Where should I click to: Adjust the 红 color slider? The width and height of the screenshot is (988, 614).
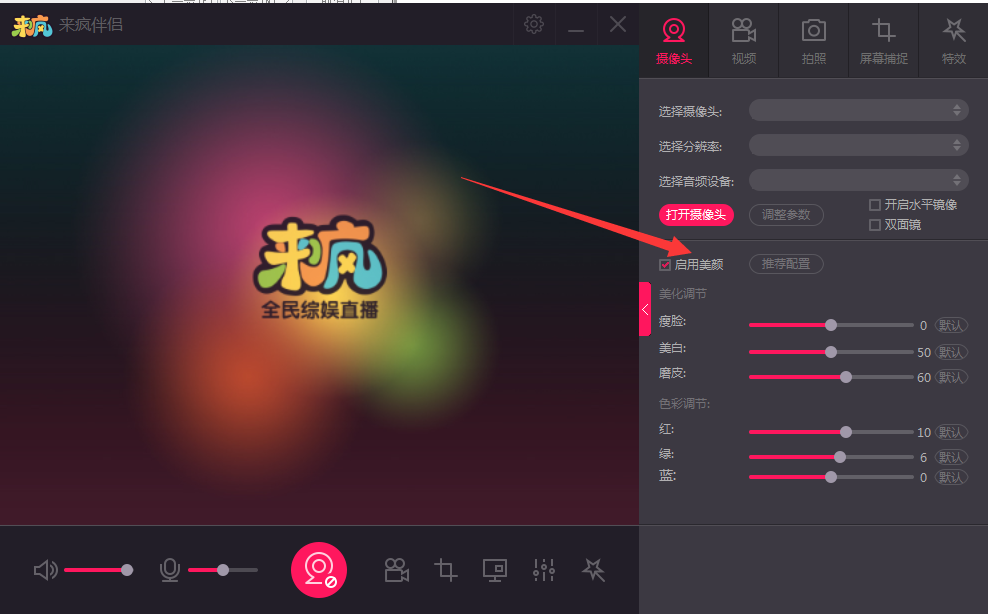(831, 432)
